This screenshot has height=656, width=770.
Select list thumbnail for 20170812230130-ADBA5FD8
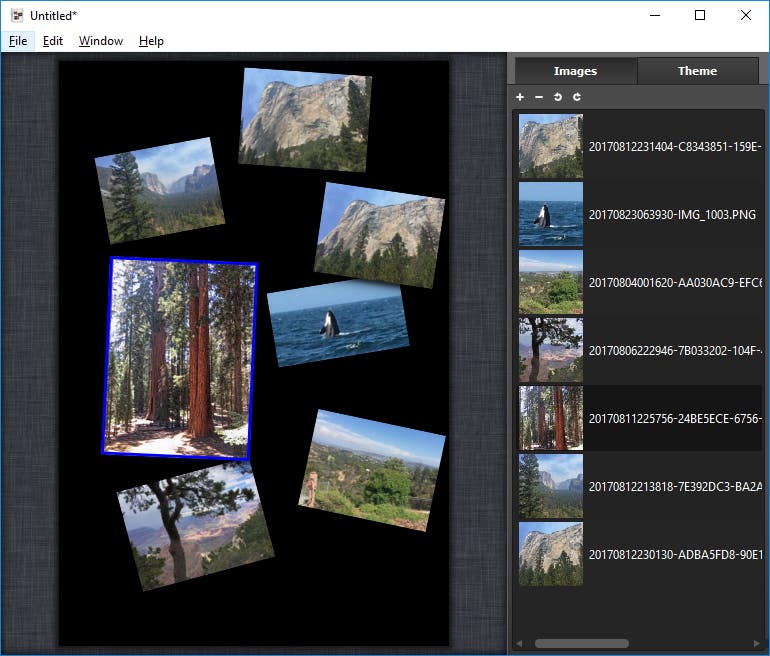click(x=551, y=554)
